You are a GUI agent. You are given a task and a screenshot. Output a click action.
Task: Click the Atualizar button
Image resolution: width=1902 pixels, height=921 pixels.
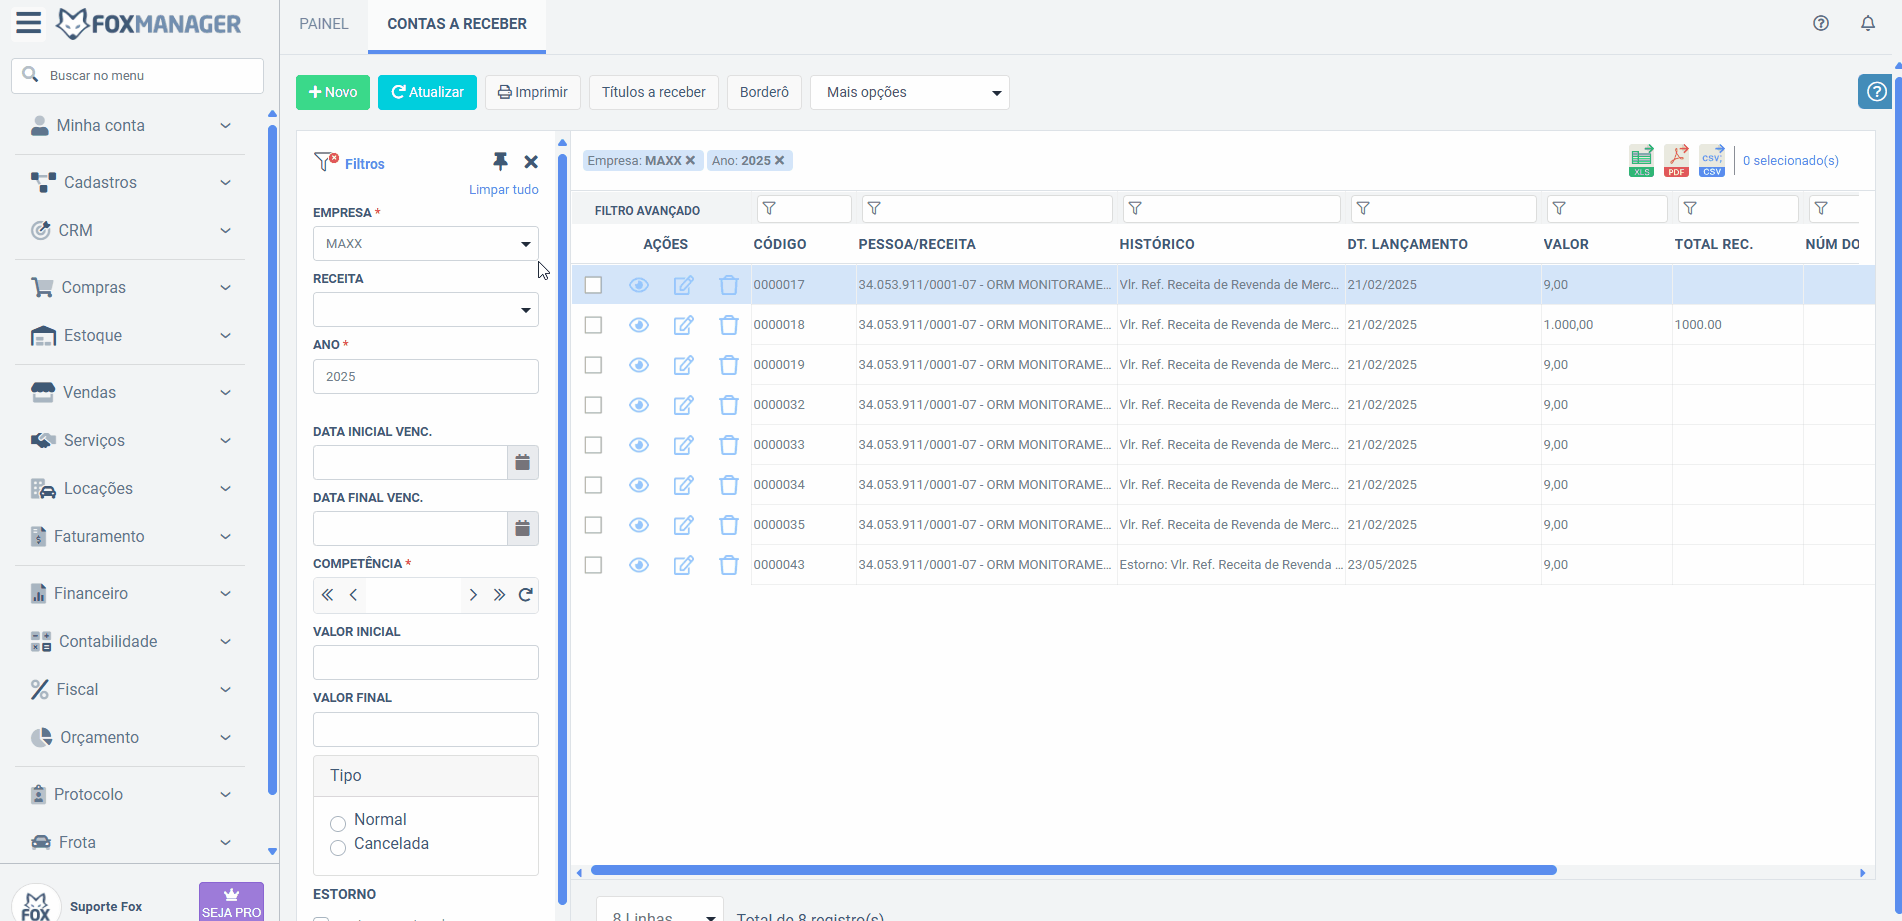[427, 92]
